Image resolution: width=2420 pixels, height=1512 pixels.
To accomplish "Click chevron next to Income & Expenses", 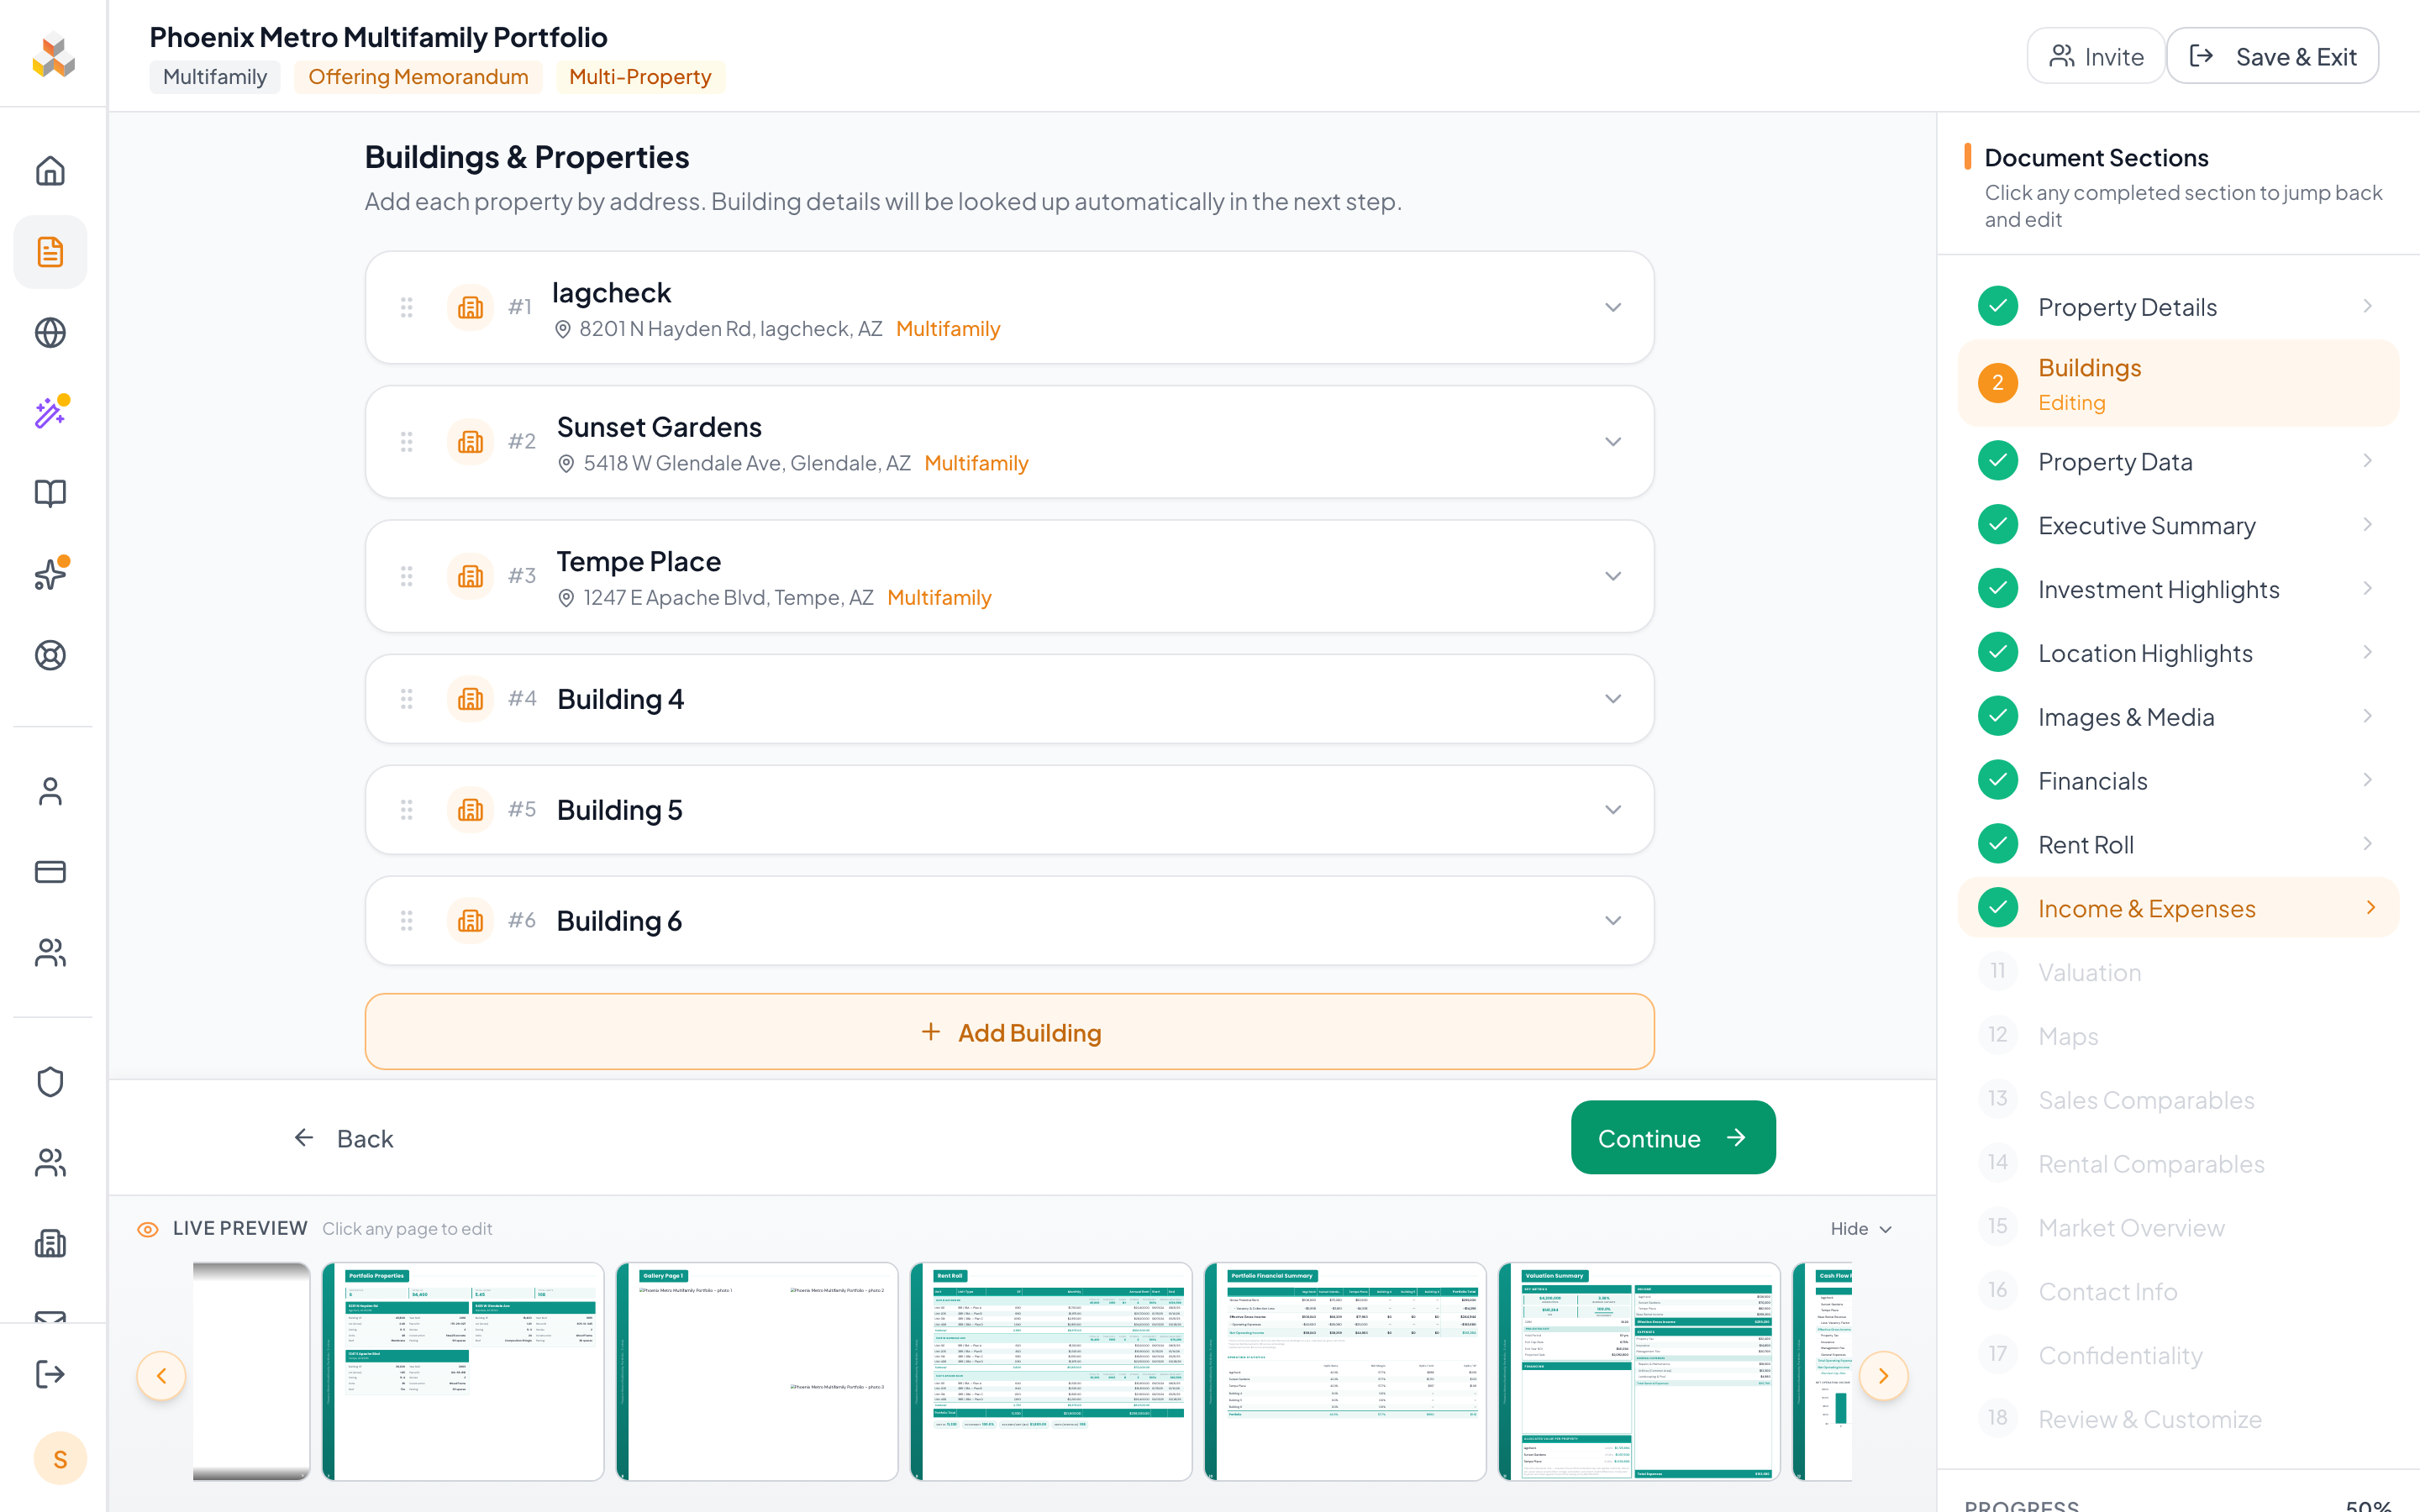I will [x=2371, y=907].
